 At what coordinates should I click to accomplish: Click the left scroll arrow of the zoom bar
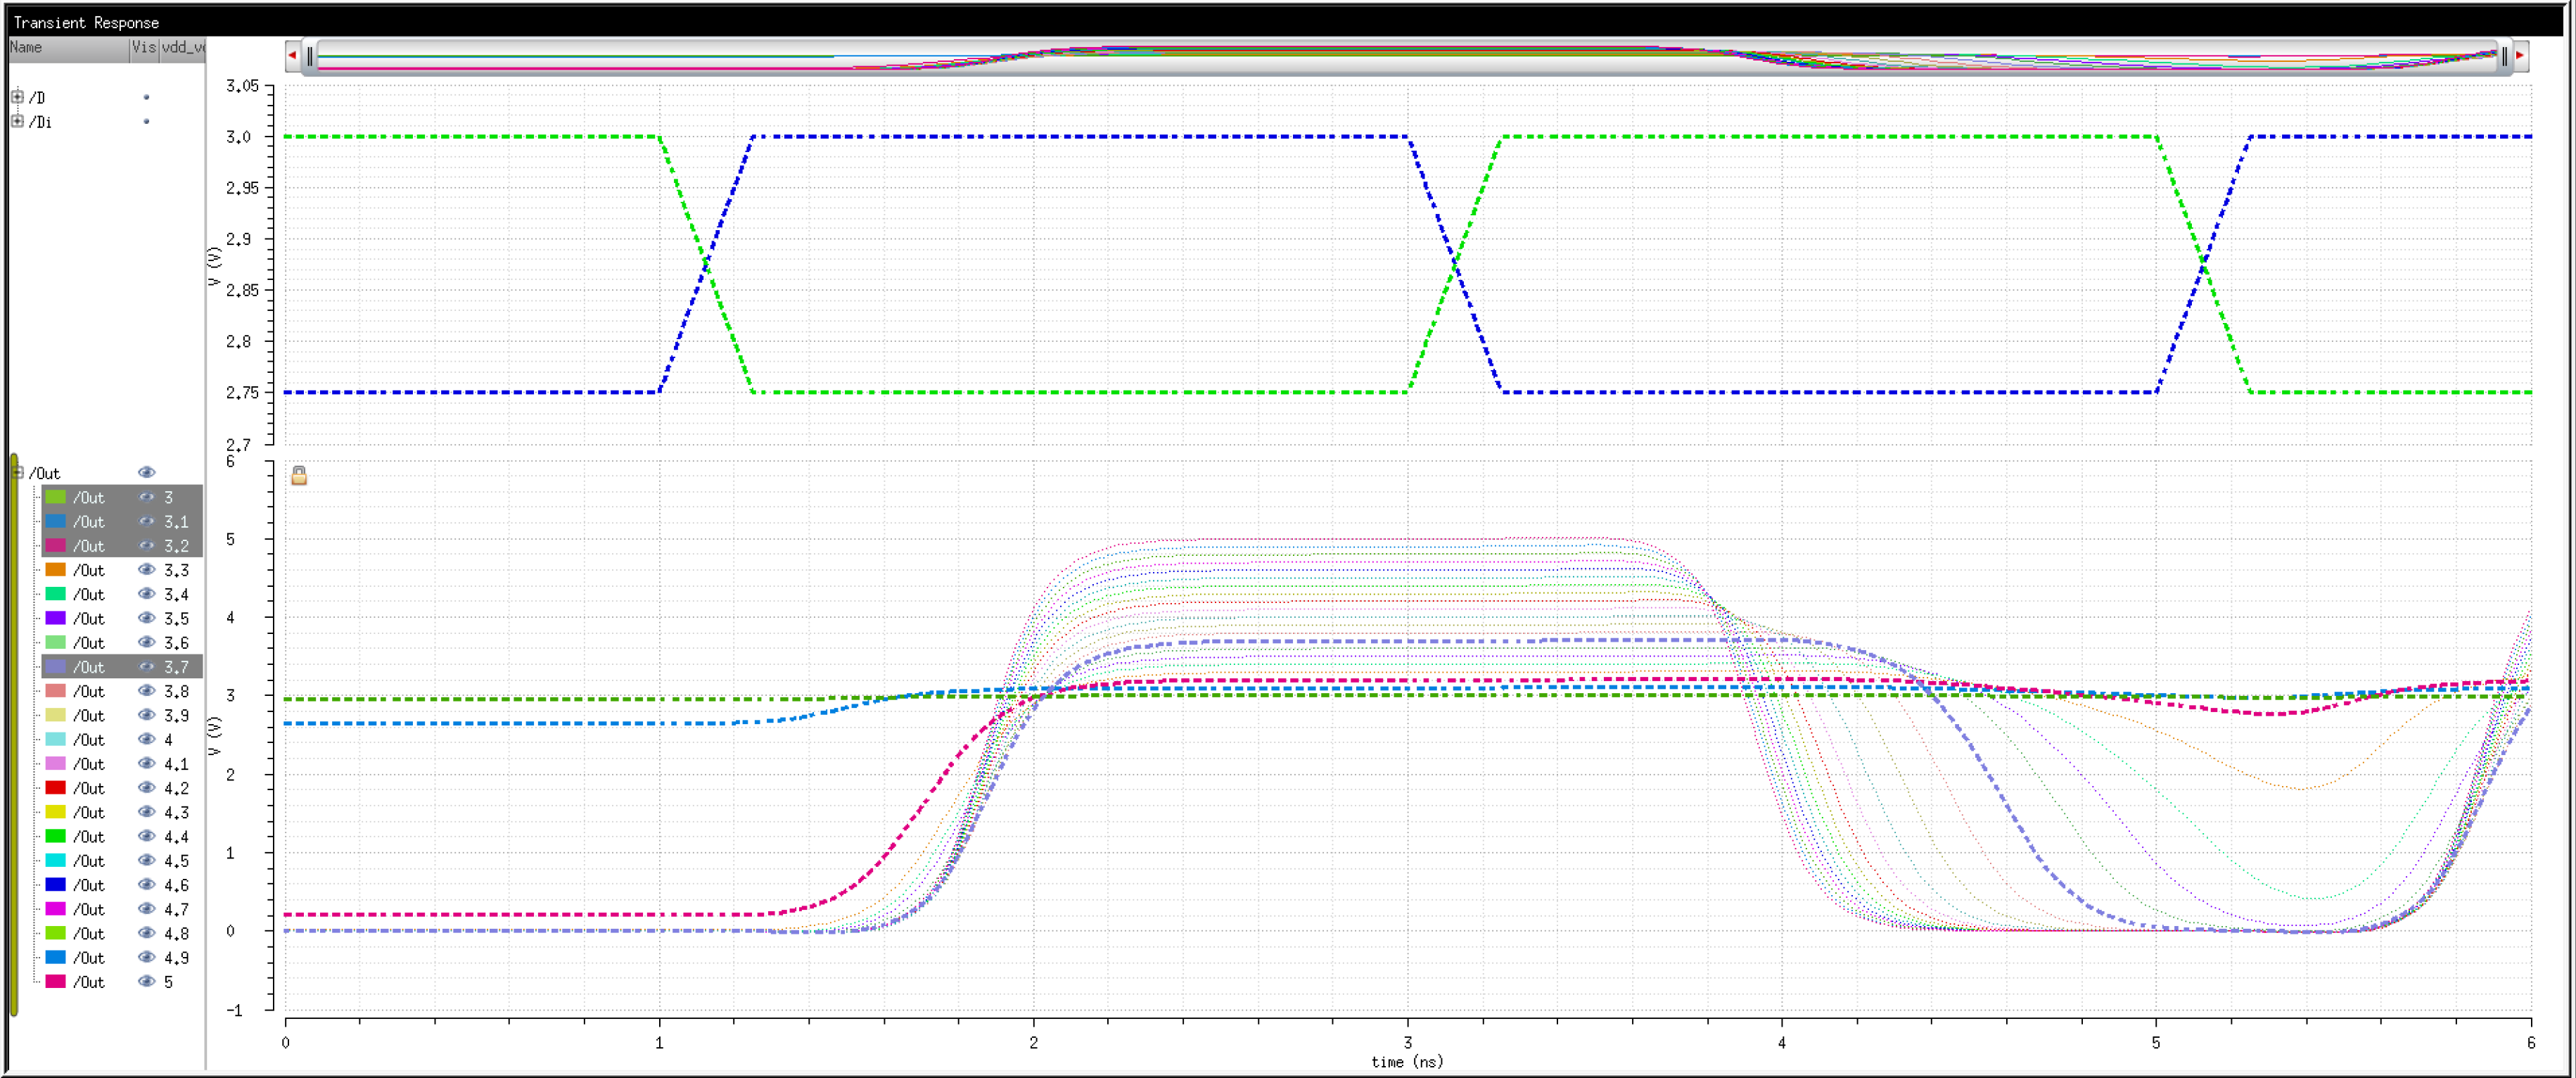coord(292,56)
